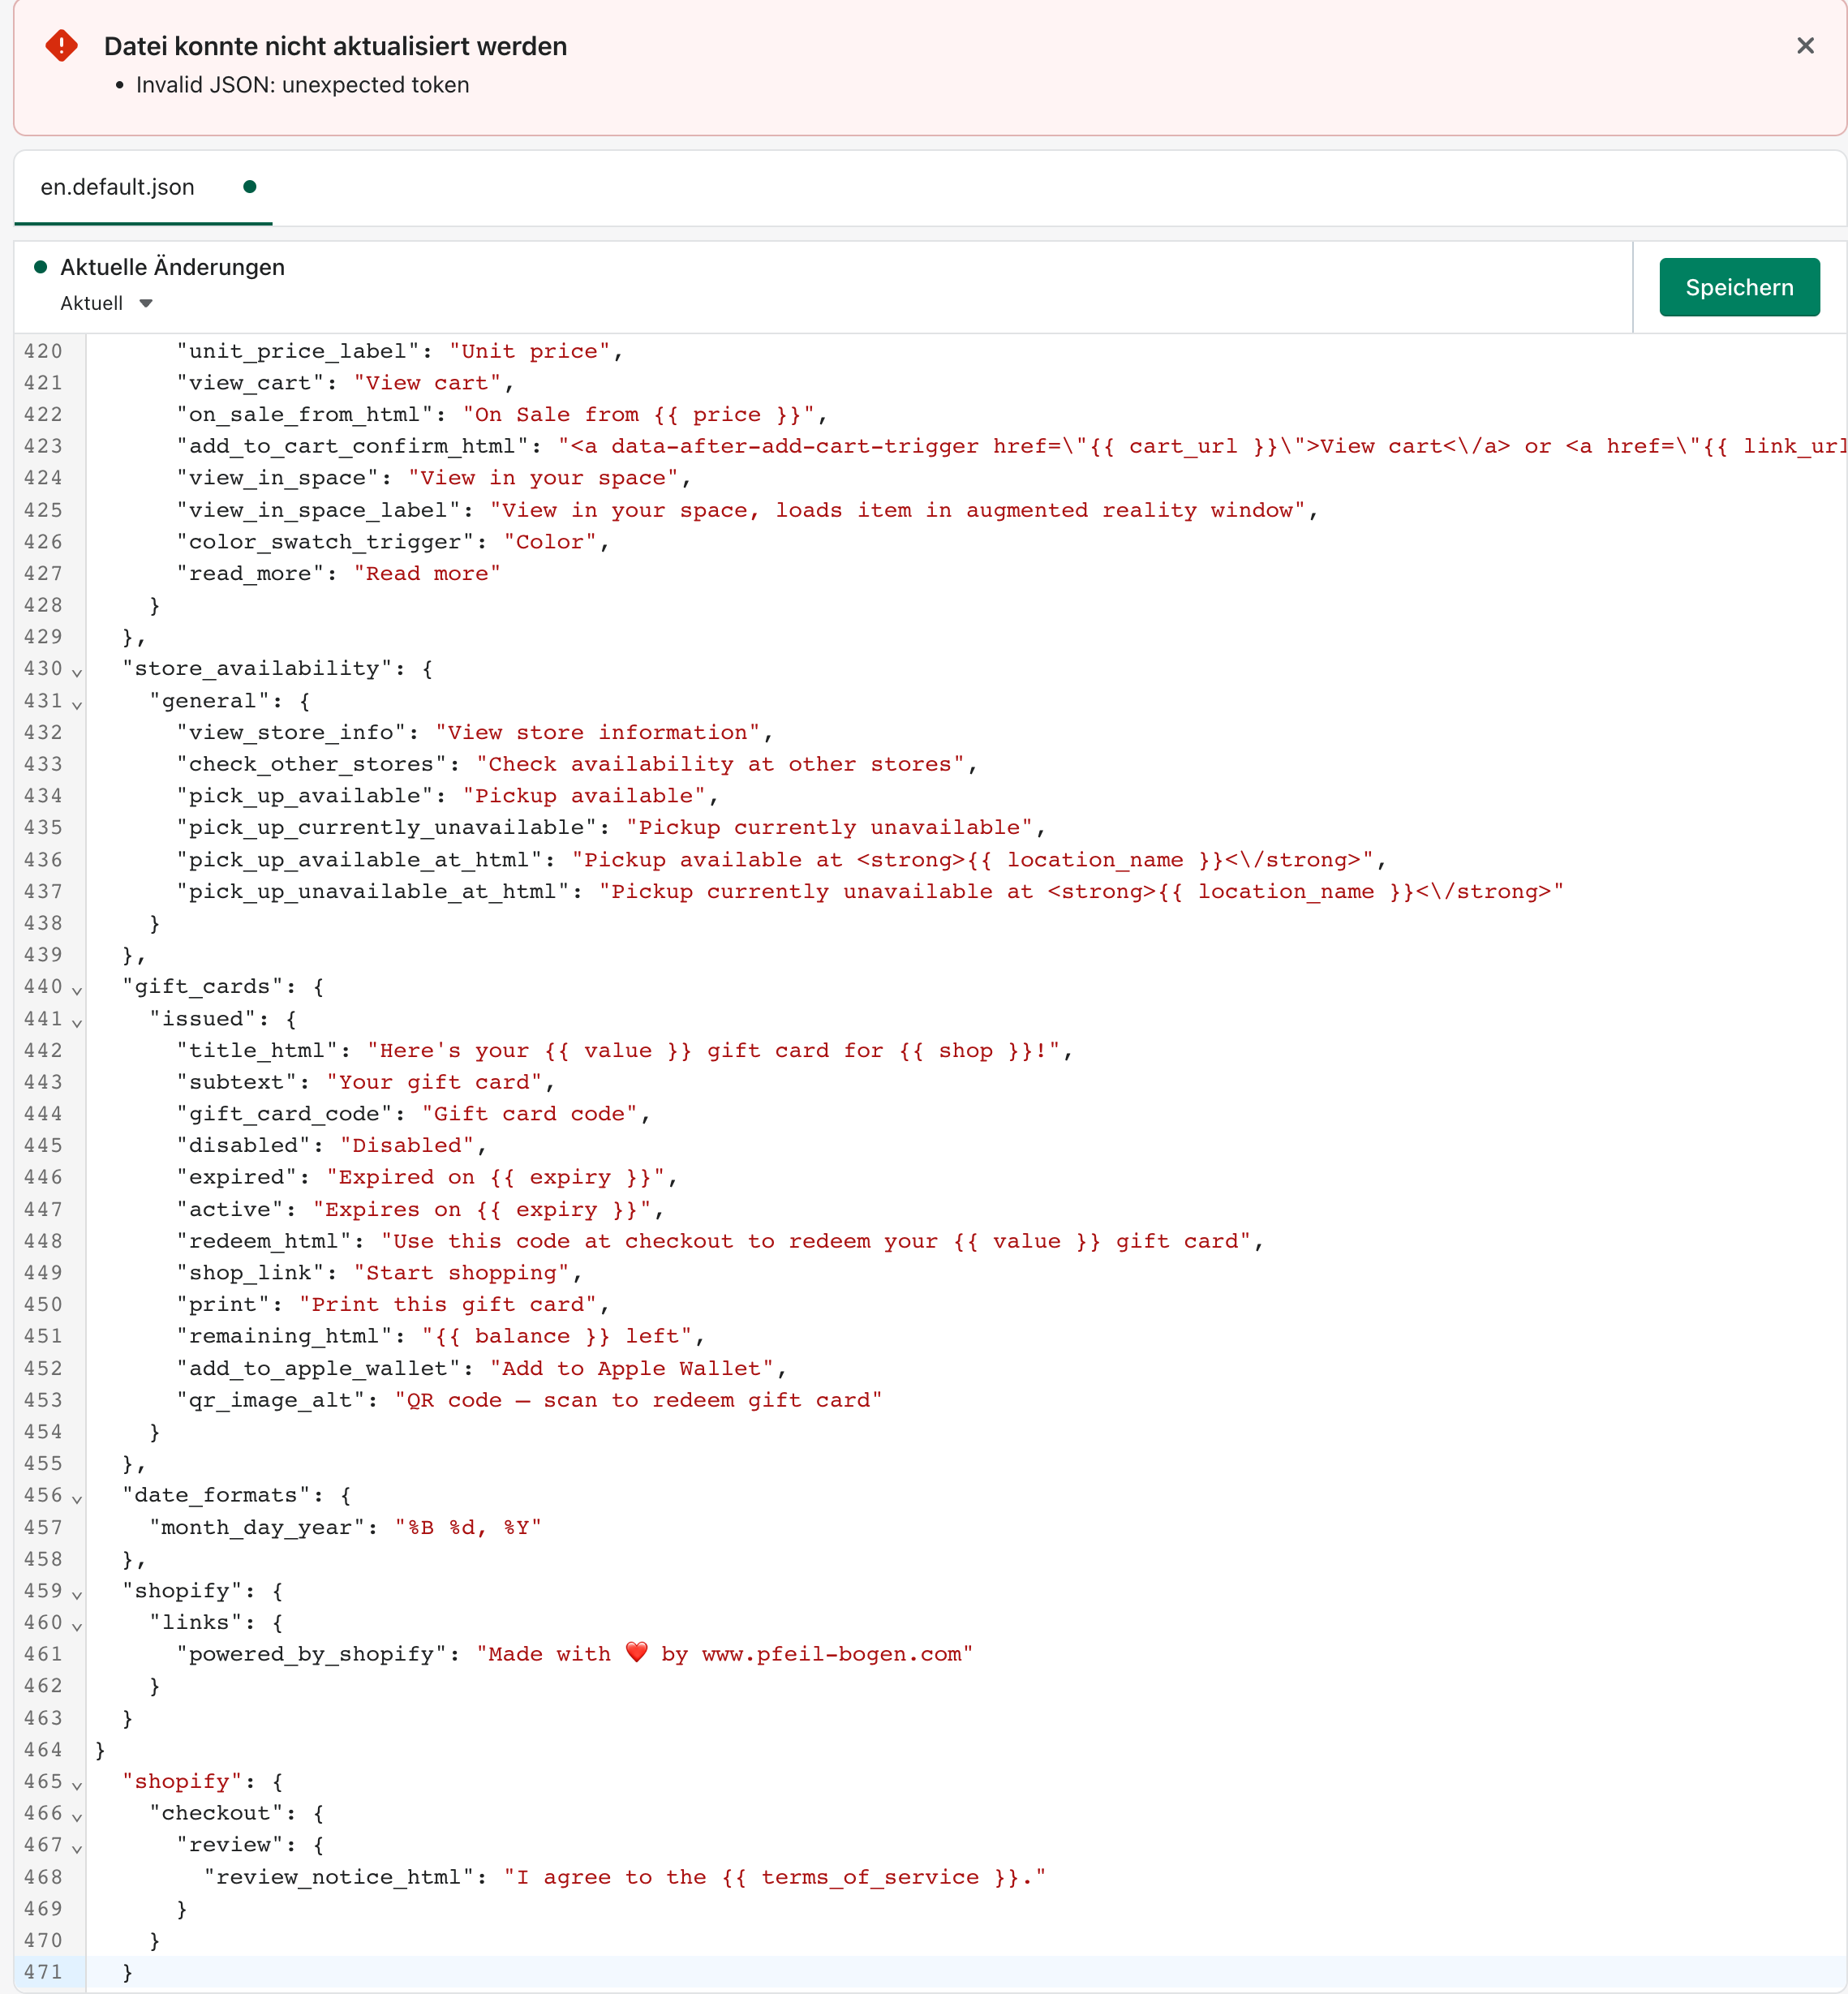Click the red heart emoji in line 461
Screen dimensions: 1848x1994
[x=636, y=1653]
